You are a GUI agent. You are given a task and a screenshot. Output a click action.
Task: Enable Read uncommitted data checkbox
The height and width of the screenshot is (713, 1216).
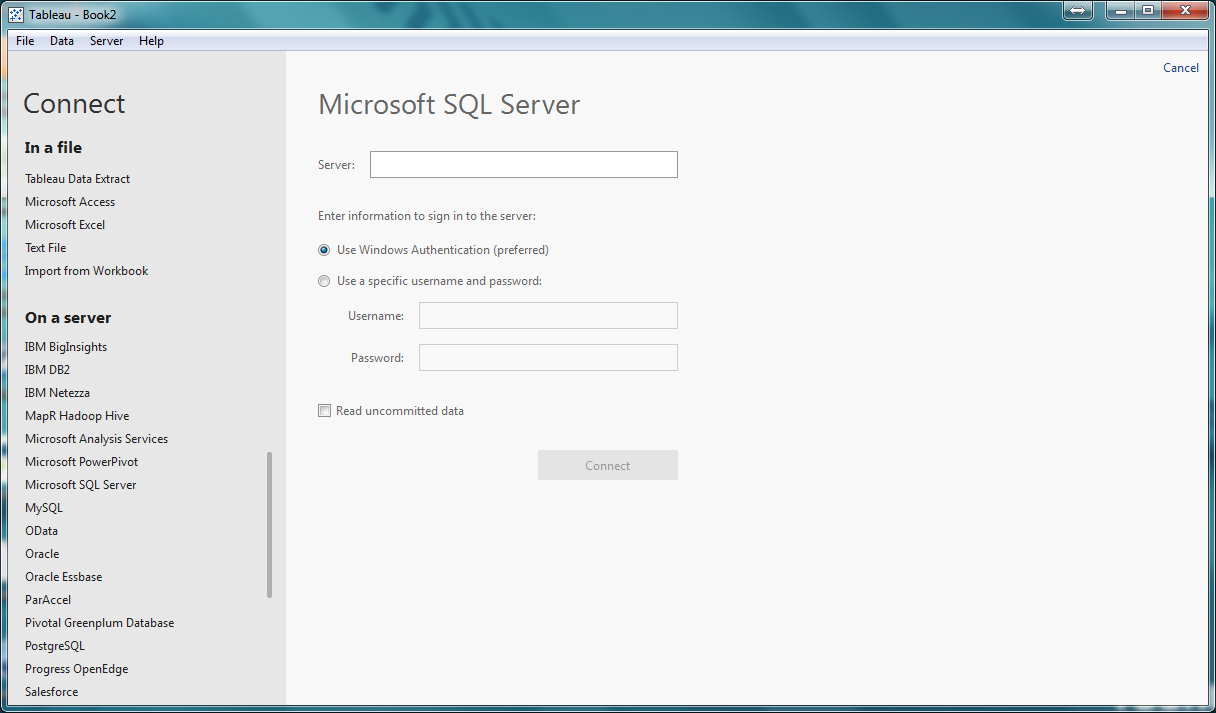point(324,411)
